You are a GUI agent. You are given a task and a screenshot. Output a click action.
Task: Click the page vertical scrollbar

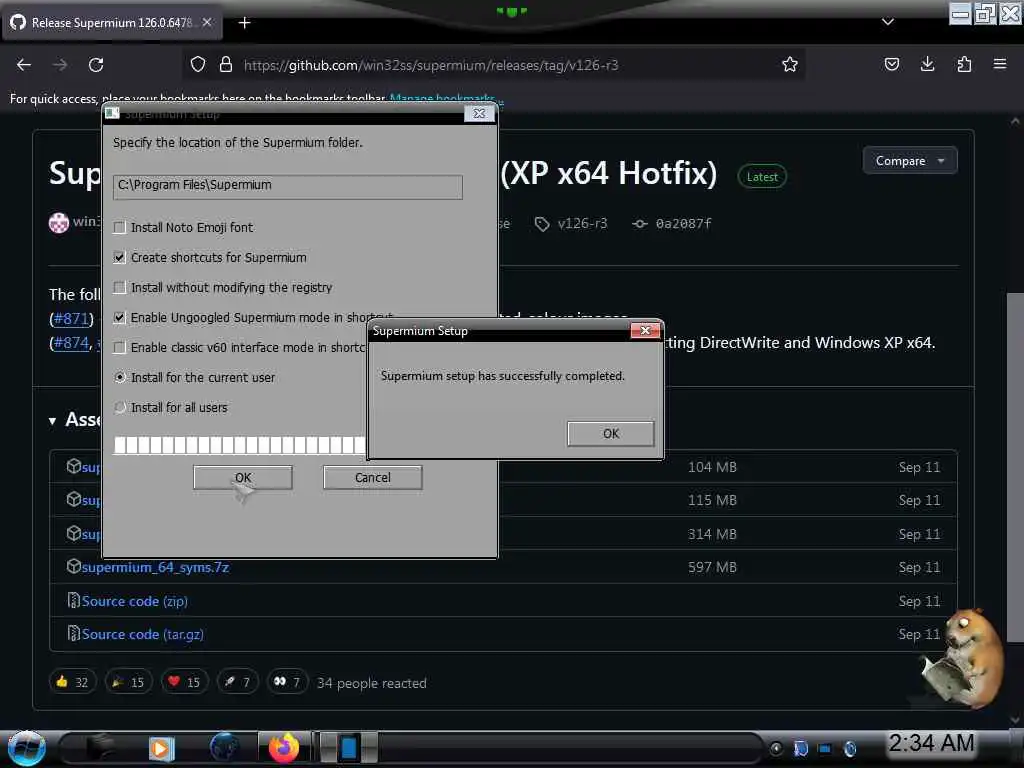[x=1015, y=467]
